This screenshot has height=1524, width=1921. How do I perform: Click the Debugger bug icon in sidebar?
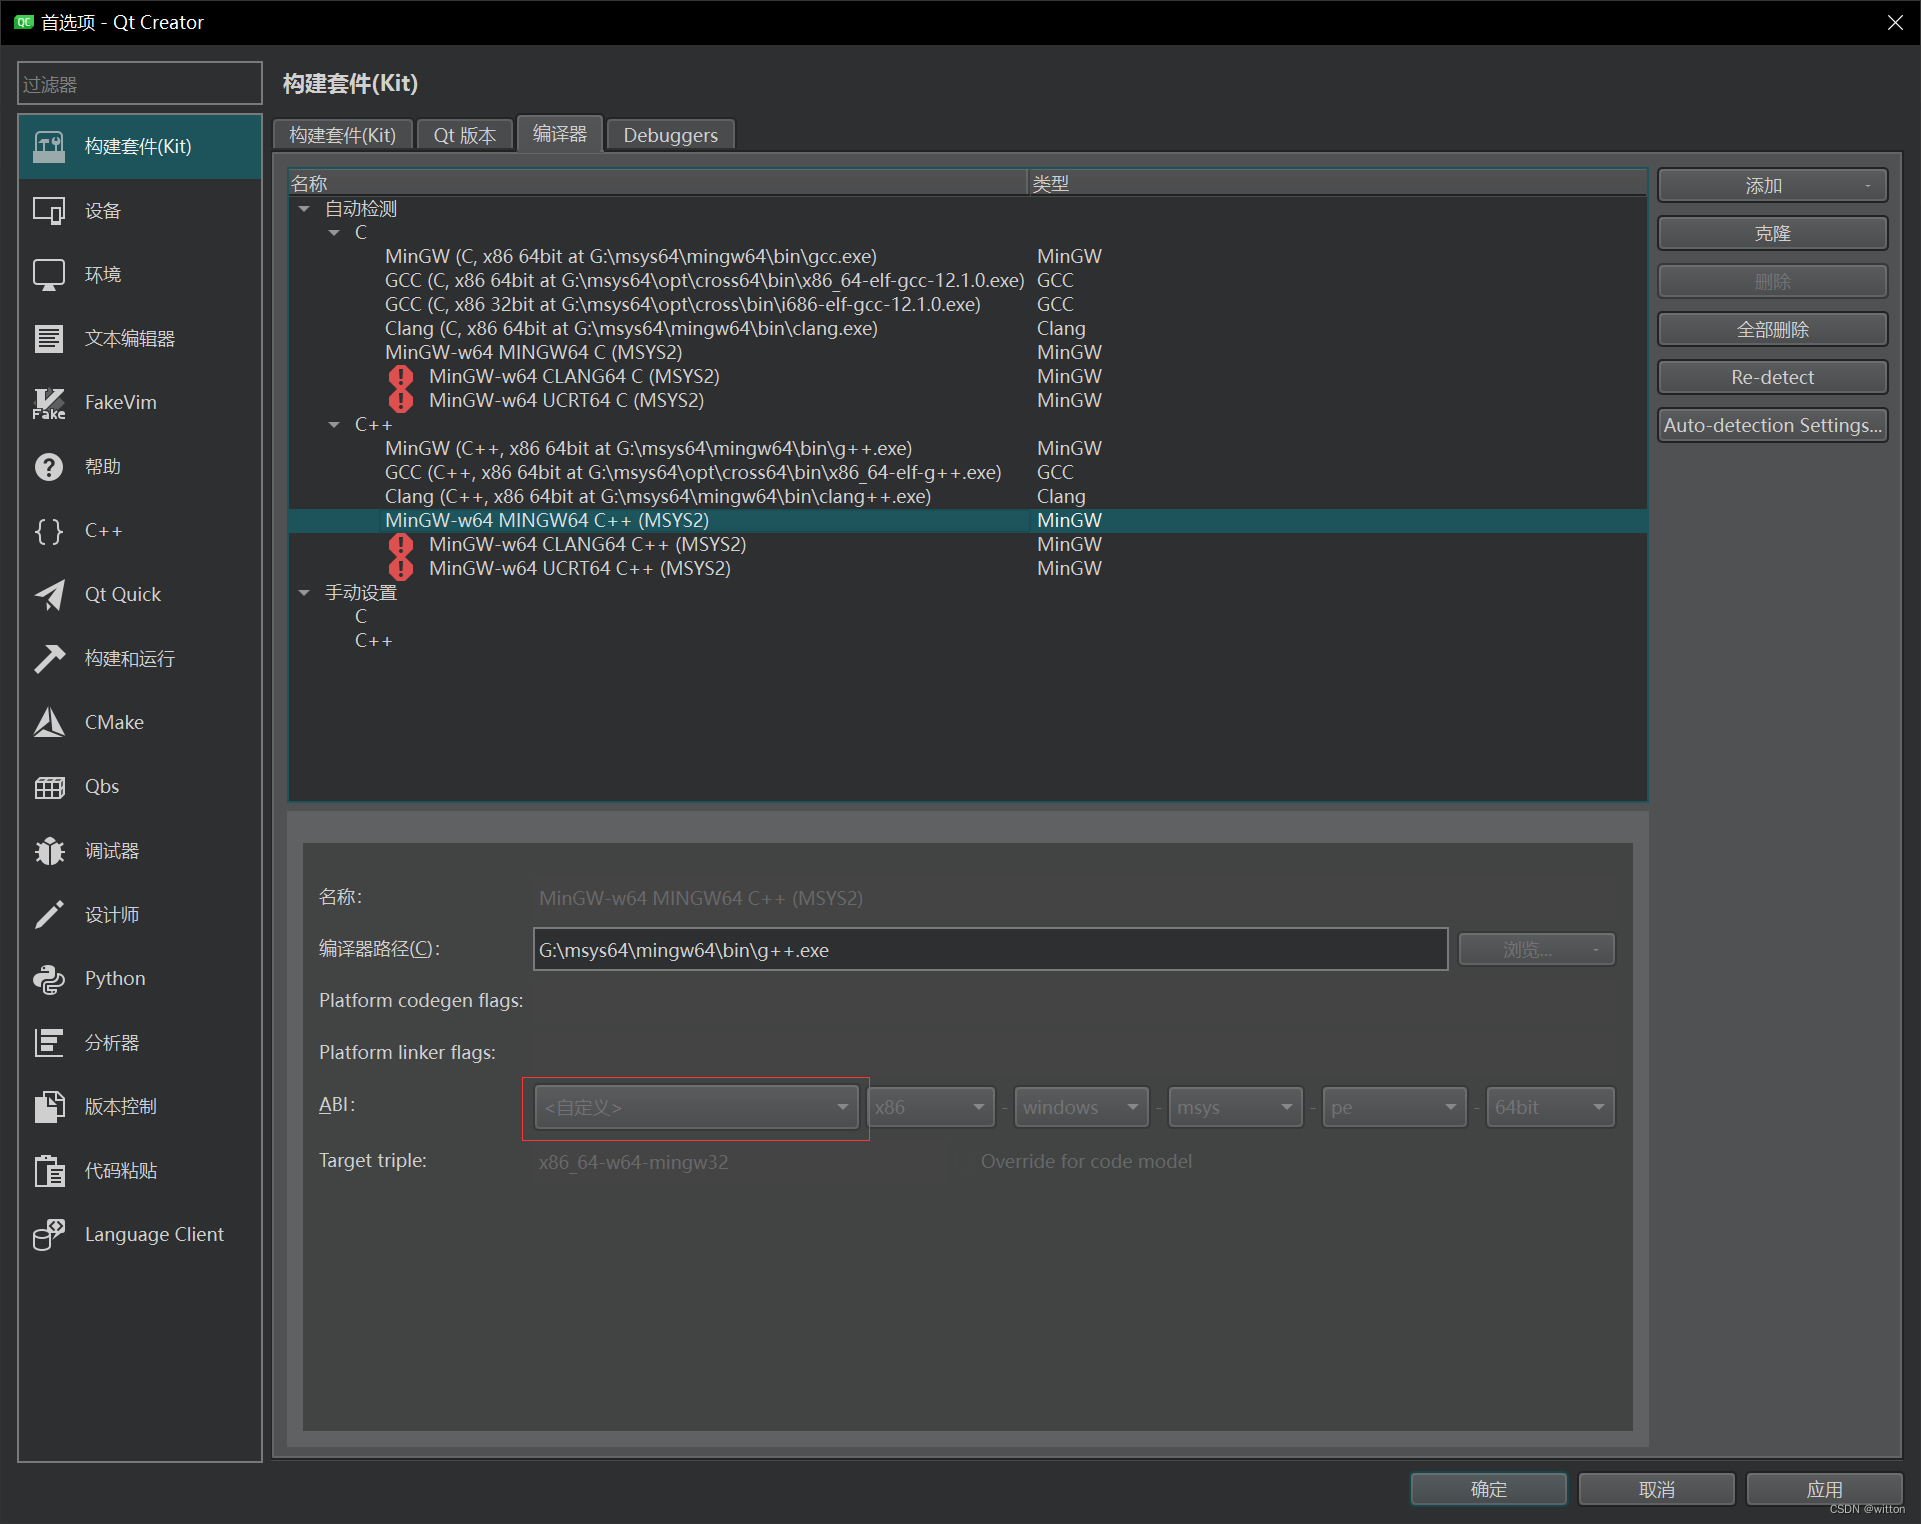pos(48,851)
